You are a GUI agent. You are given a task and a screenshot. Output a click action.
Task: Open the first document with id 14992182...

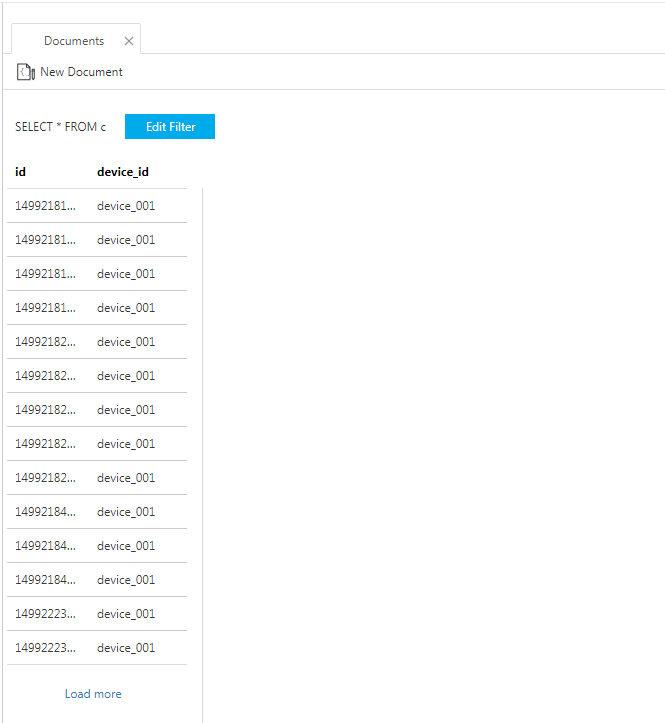click(97, 342)
